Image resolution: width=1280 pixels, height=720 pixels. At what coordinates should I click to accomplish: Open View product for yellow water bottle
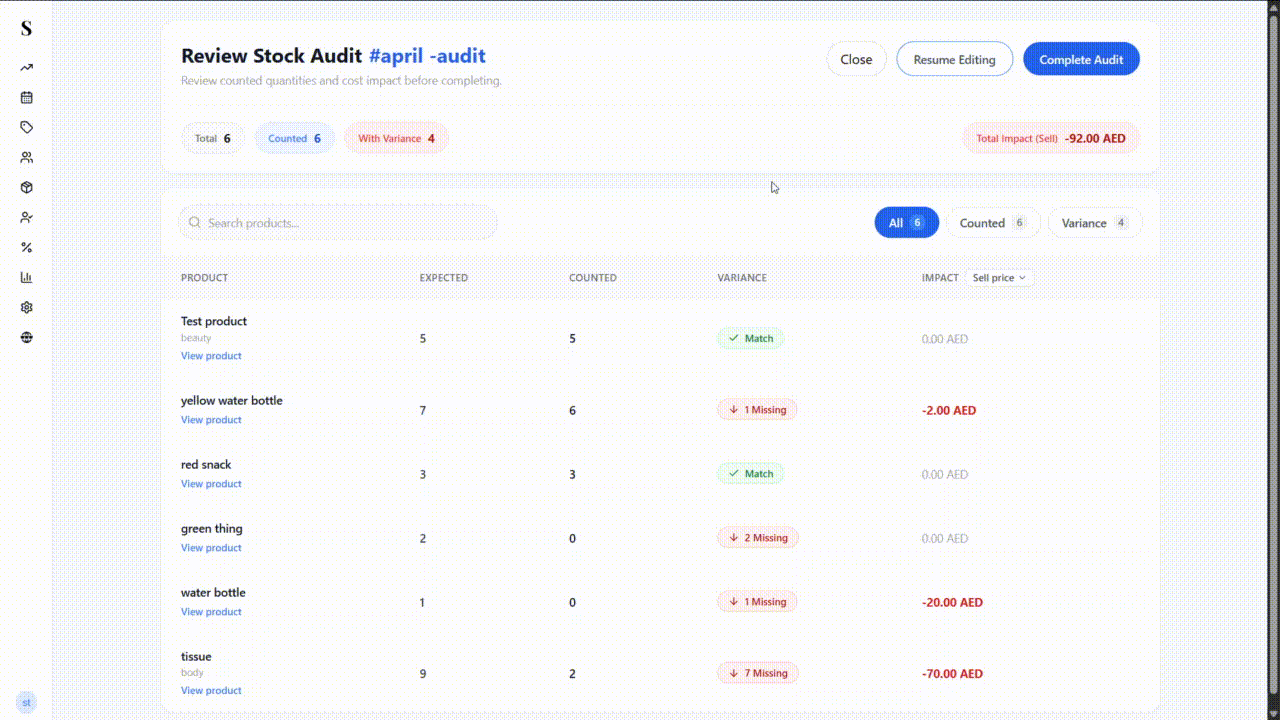coord(211,419)
